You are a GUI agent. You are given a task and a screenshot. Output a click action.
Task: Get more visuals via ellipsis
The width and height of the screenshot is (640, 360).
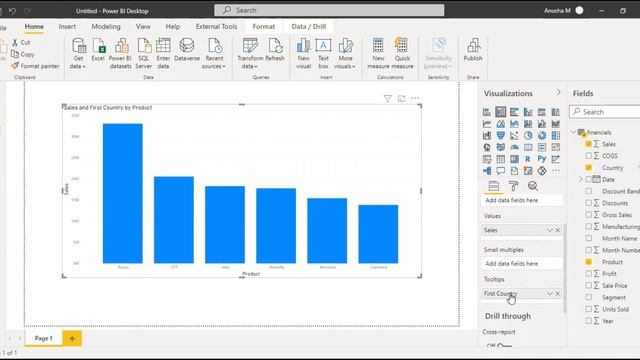tap(556, 171)
